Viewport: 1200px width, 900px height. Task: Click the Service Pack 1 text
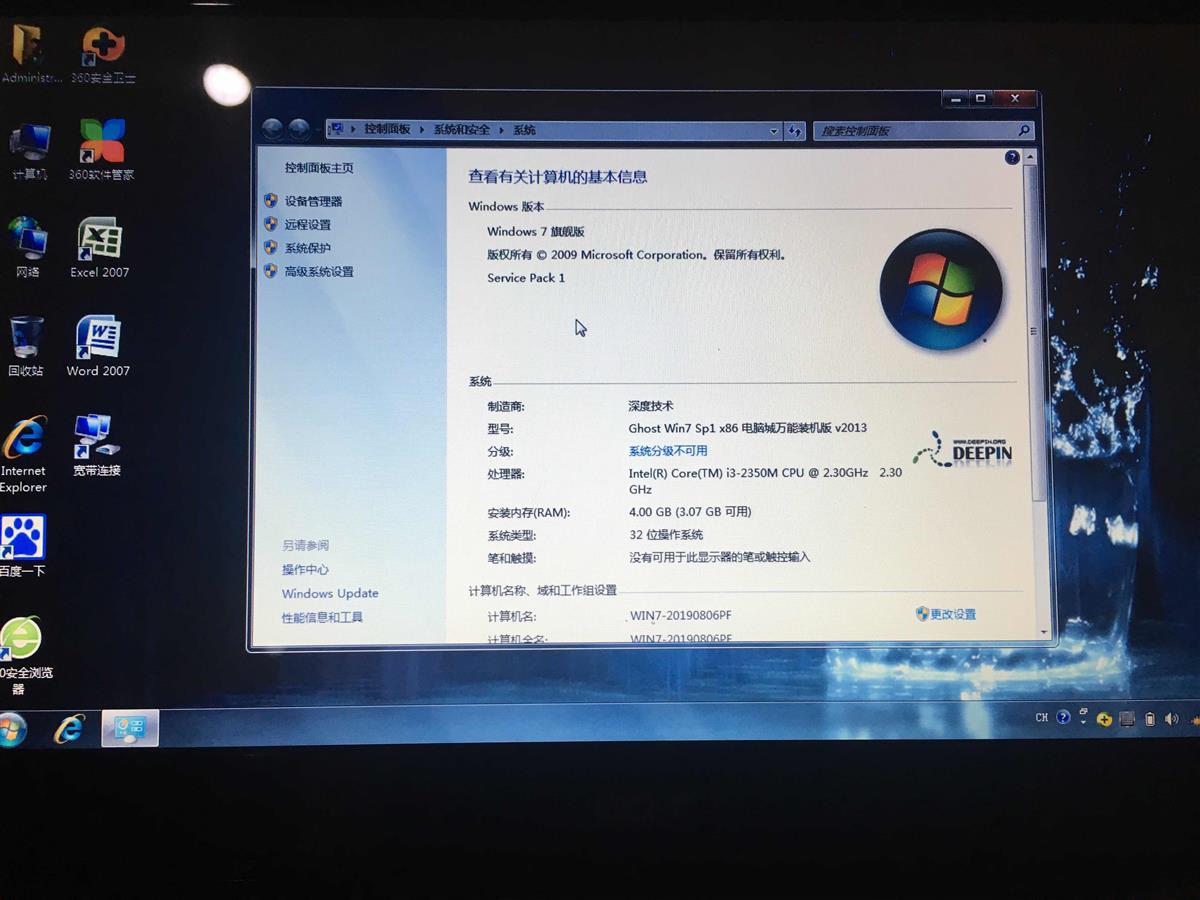pyautogui.click(x=526, y=278)
